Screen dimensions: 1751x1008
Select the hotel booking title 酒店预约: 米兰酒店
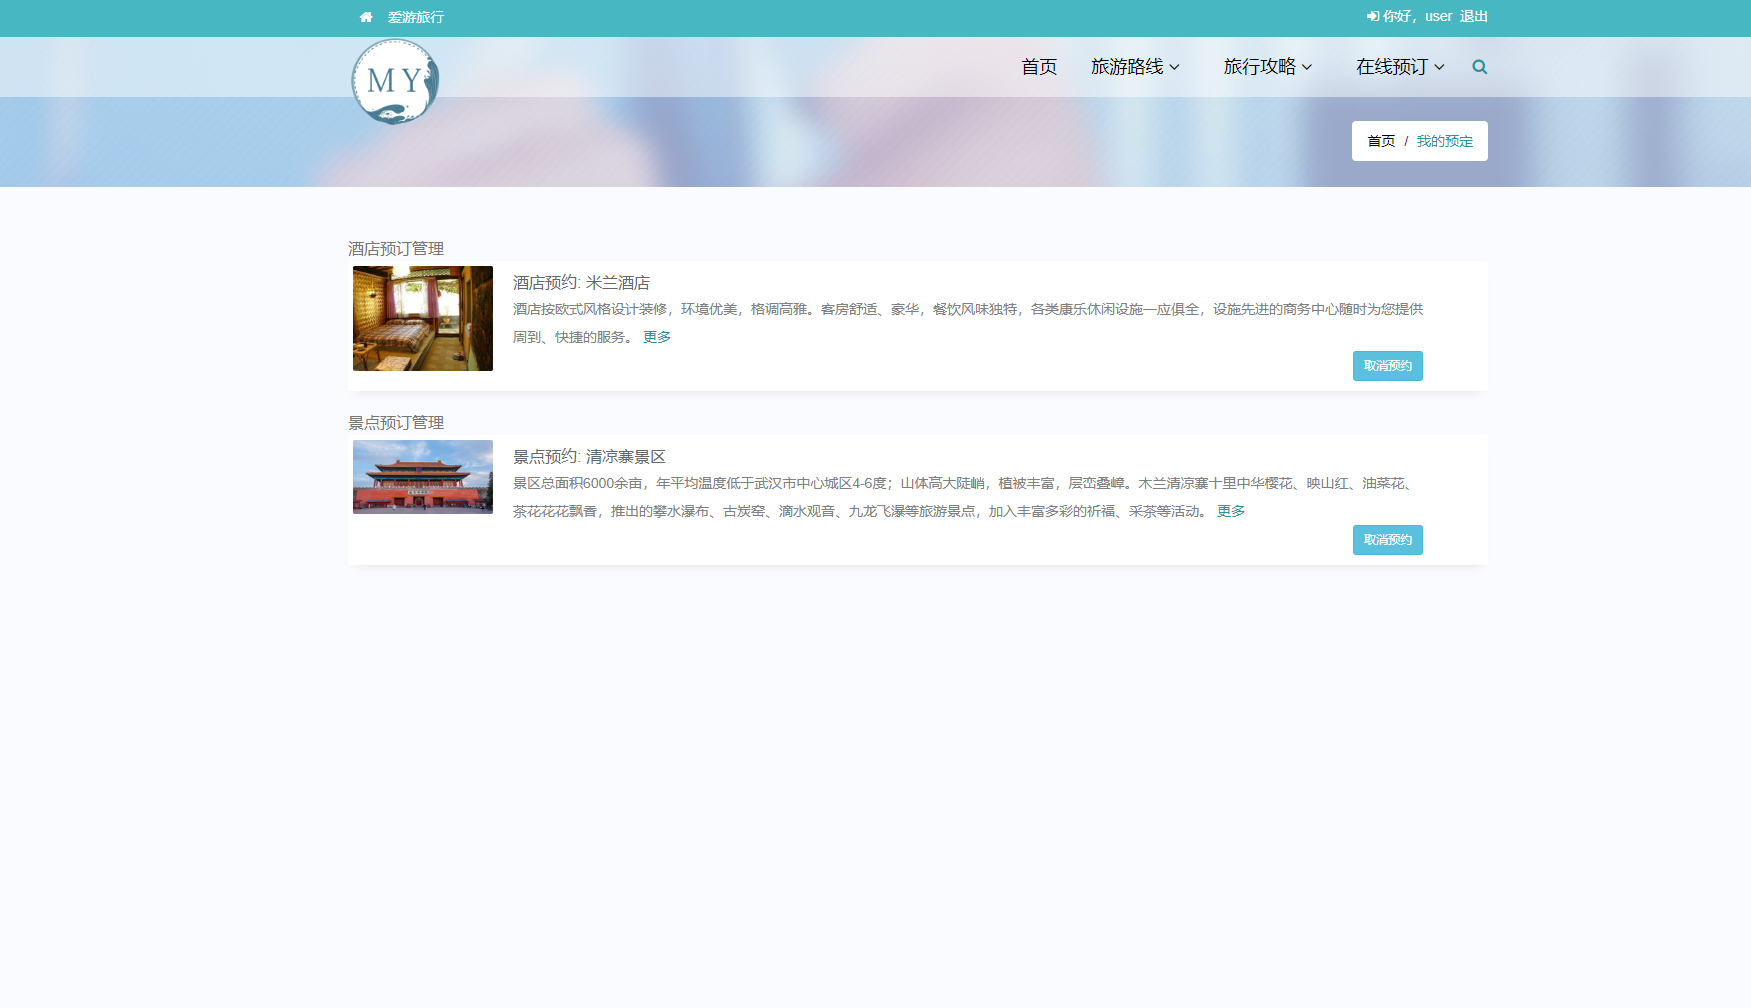click(x=580, y=282)
